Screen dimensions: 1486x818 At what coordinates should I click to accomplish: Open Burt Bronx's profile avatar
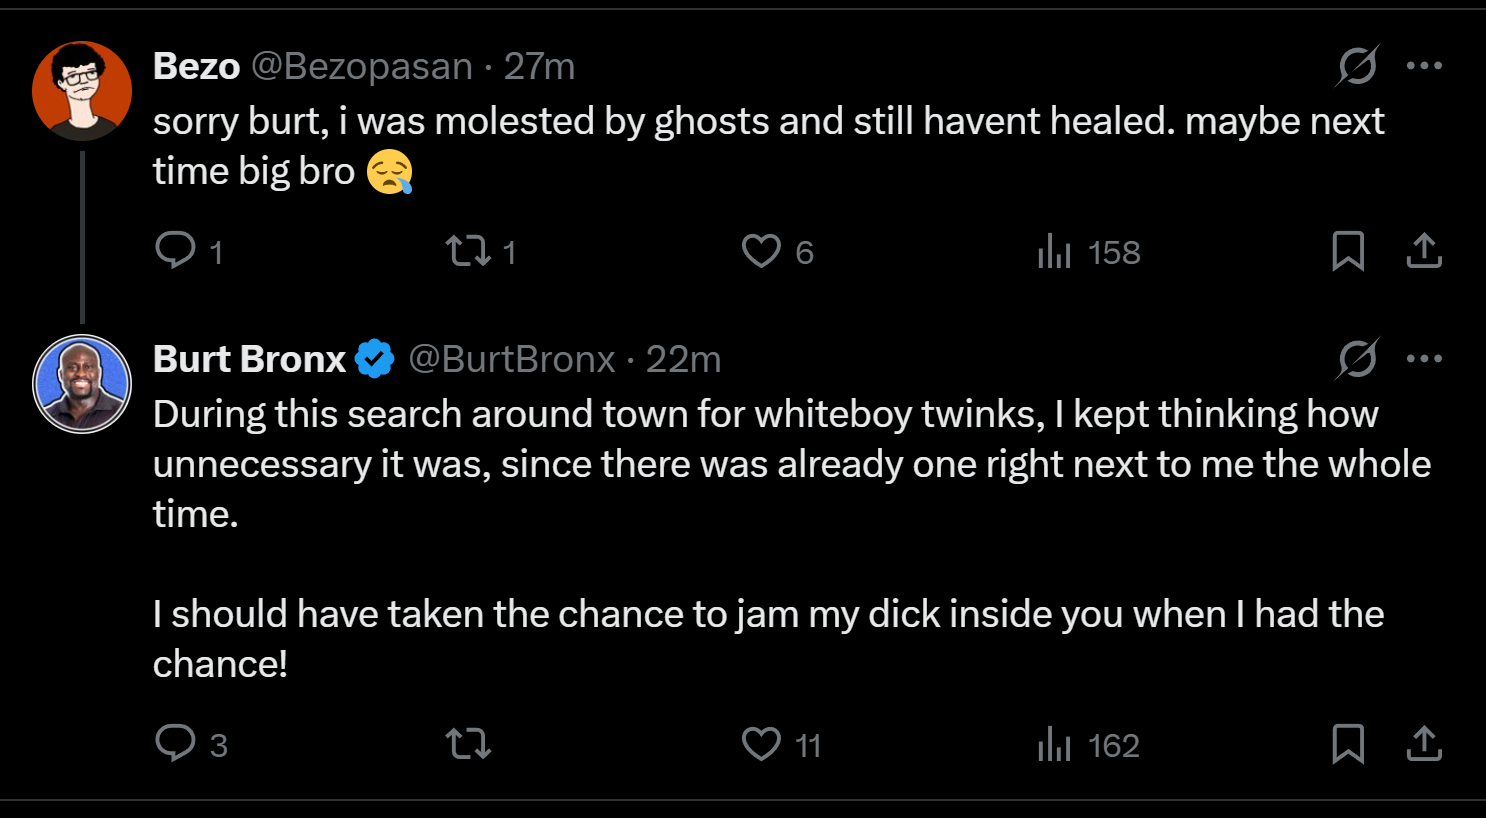tap(82, 383)
